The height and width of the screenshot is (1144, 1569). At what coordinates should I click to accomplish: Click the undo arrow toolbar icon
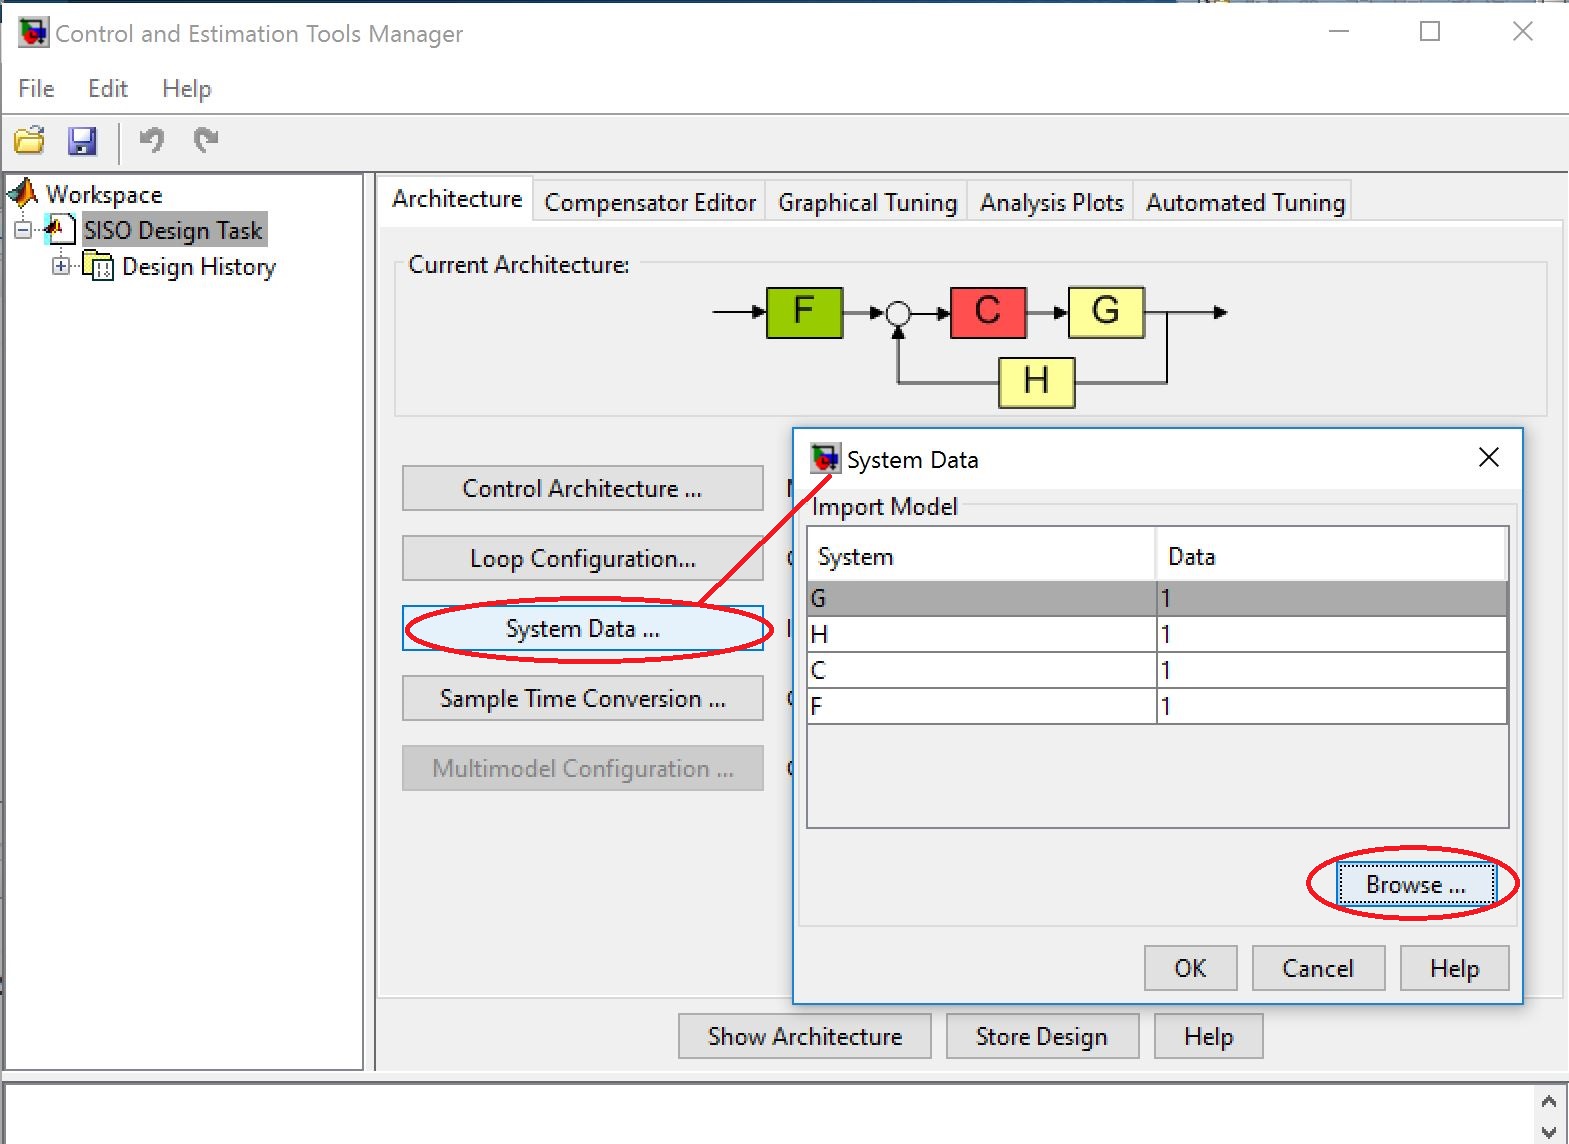152,140
